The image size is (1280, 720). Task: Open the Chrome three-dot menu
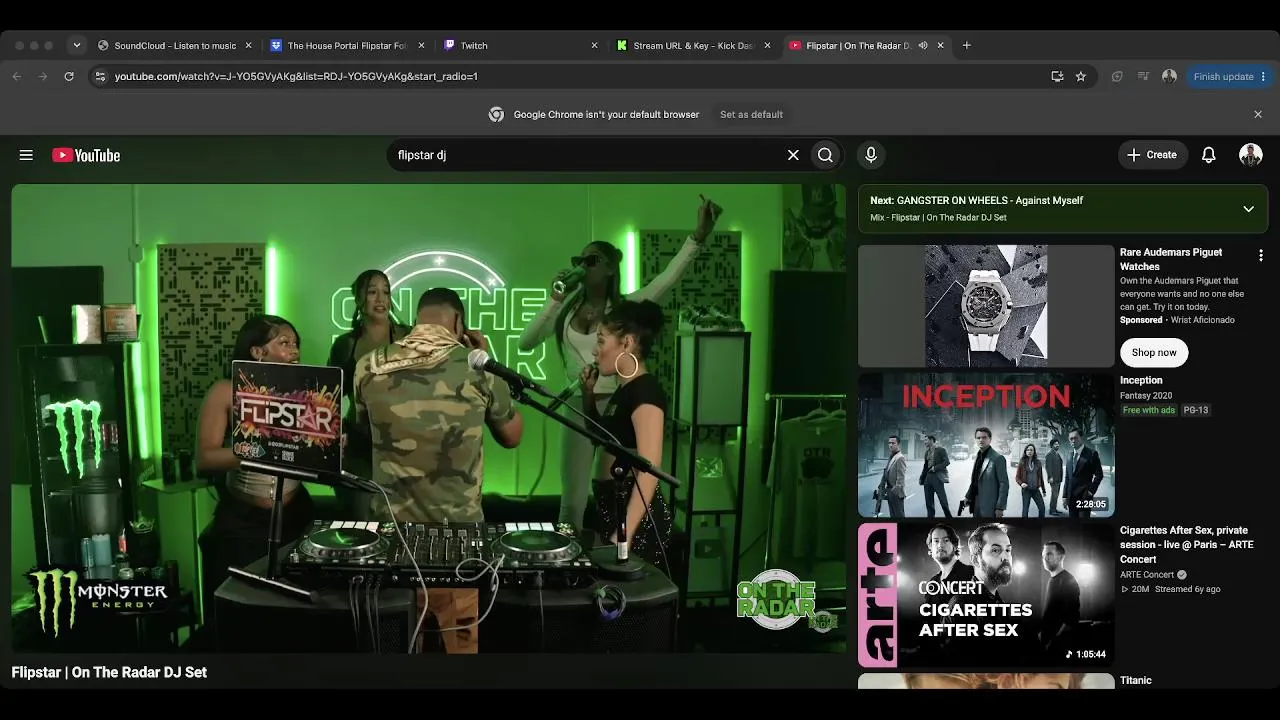(1263, 76)
